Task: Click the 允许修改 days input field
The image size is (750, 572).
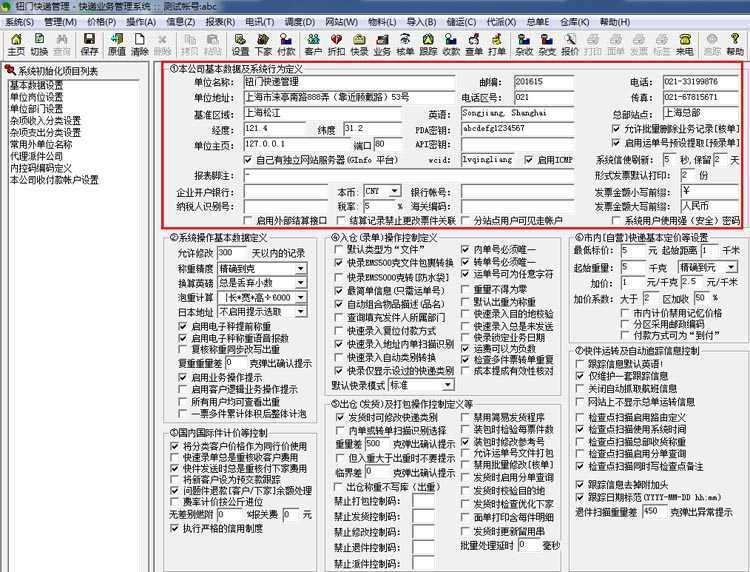Action: [x=232, y=253]
